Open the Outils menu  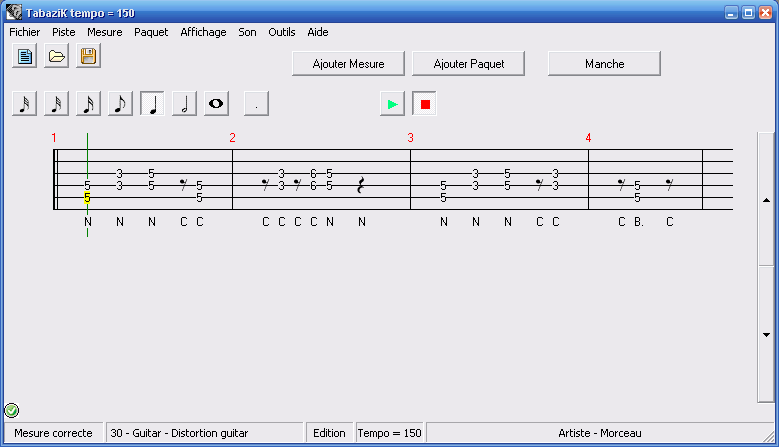tap(282, 32)
